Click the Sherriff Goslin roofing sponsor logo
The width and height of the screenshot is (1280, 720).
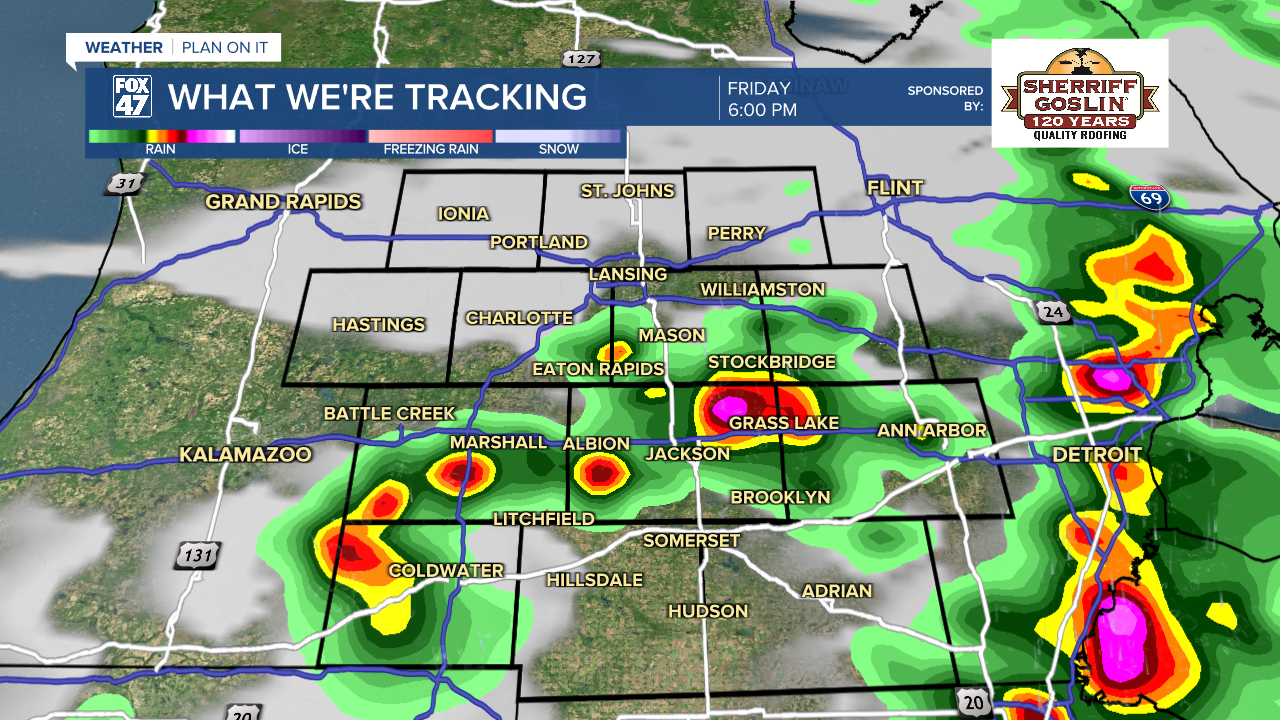(x=1080, y=94)
